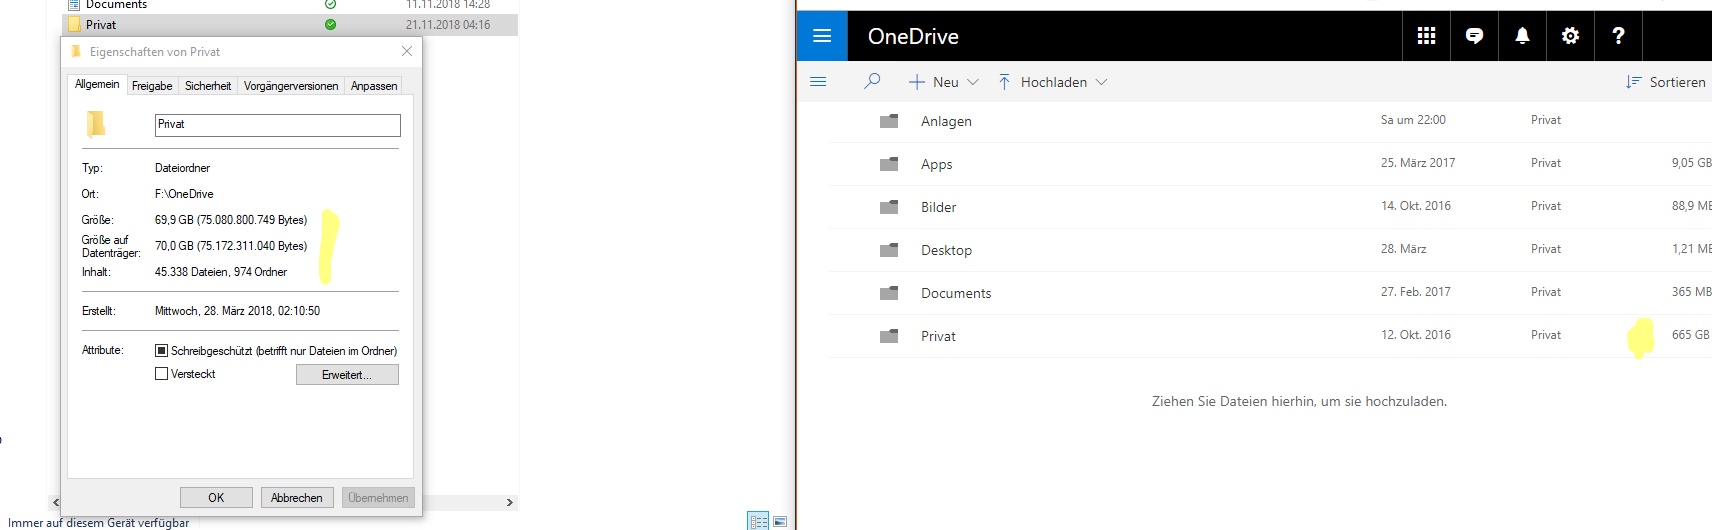
Task: Open the help question mark icon
Action: (x=1618, y=36)
